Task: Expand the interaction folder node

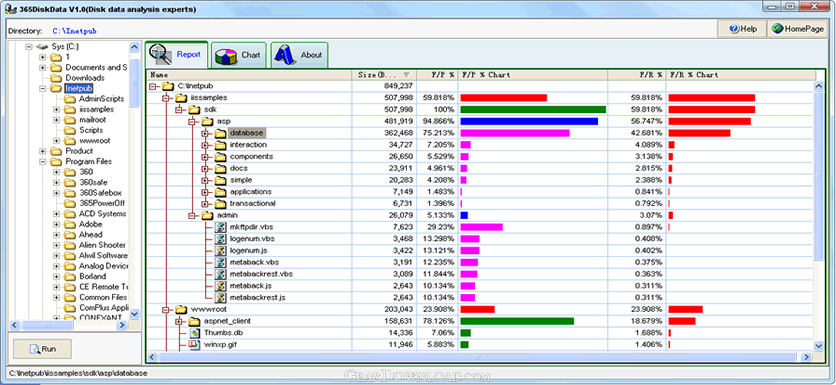Action: 205,145
